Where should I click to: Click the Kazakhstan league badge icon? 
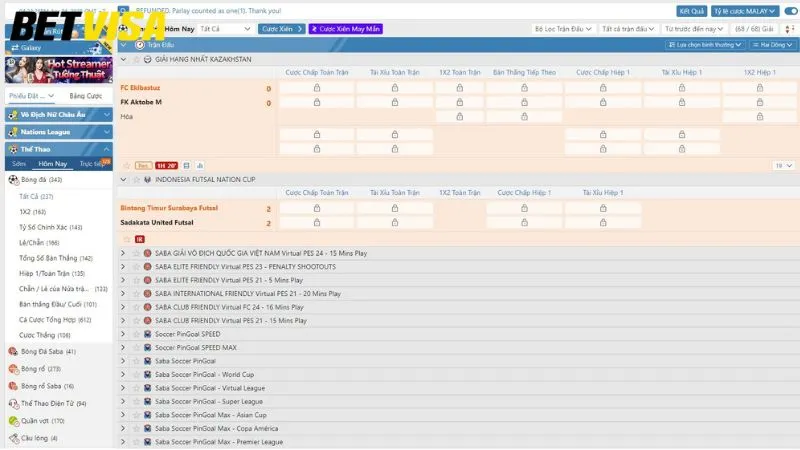point(147,59)
